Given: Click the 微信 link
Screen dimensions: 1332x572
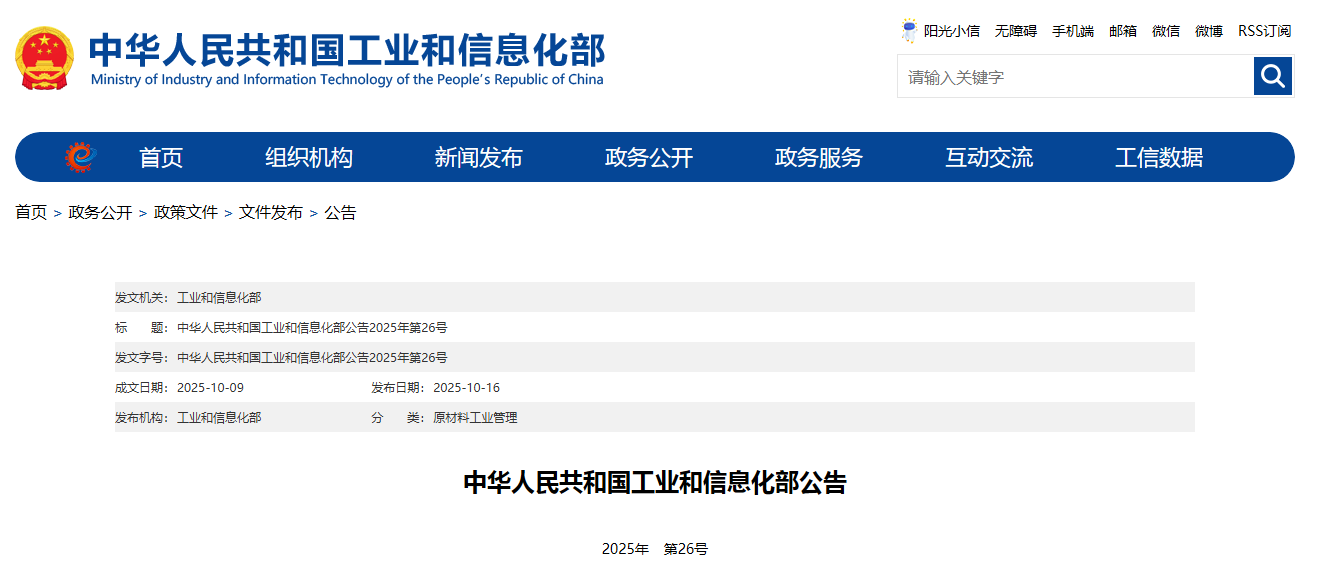Looking at the screenshot, I should [x=1166, y=31].
